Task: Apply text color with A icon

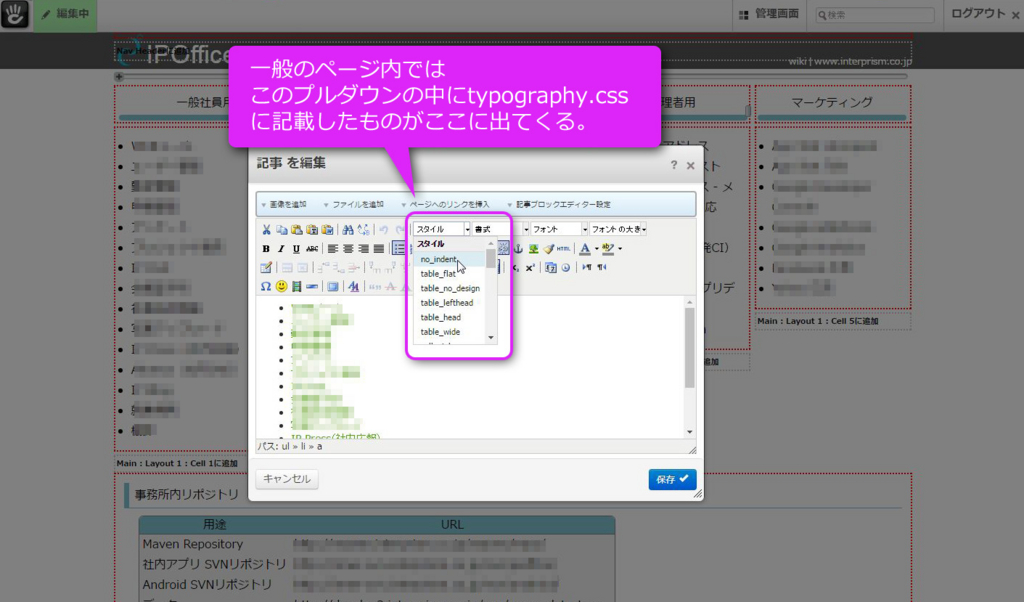Action: [584, 249]
